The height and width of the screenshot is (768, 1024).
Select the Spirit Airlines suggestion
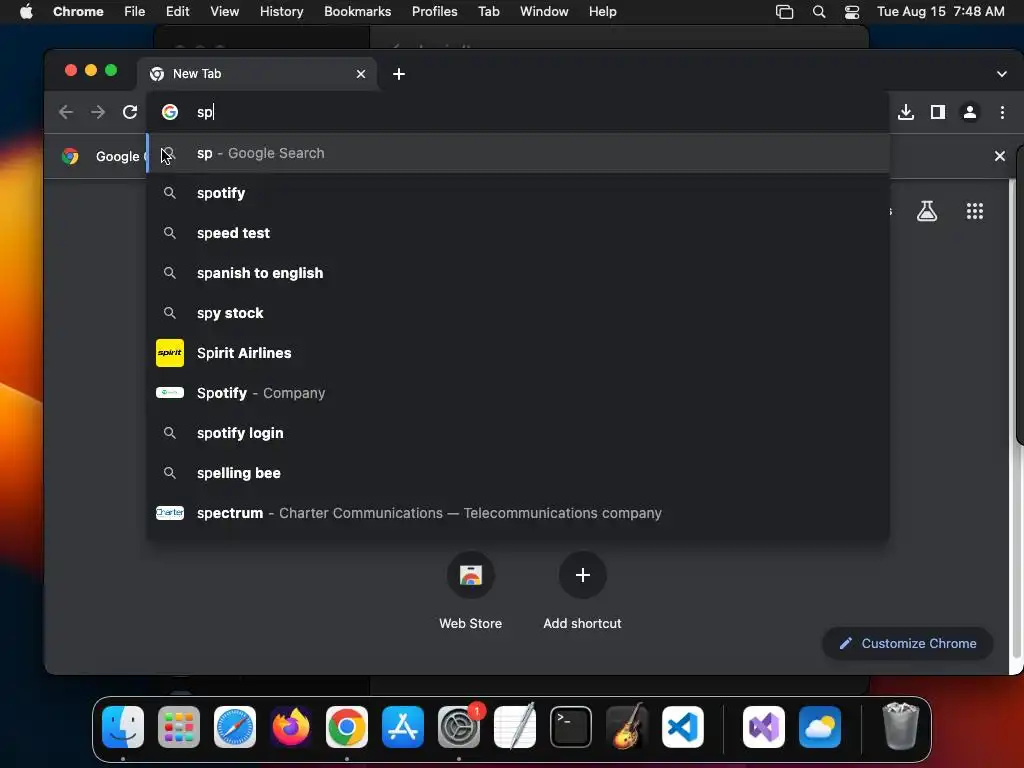(x=517, y=353)
